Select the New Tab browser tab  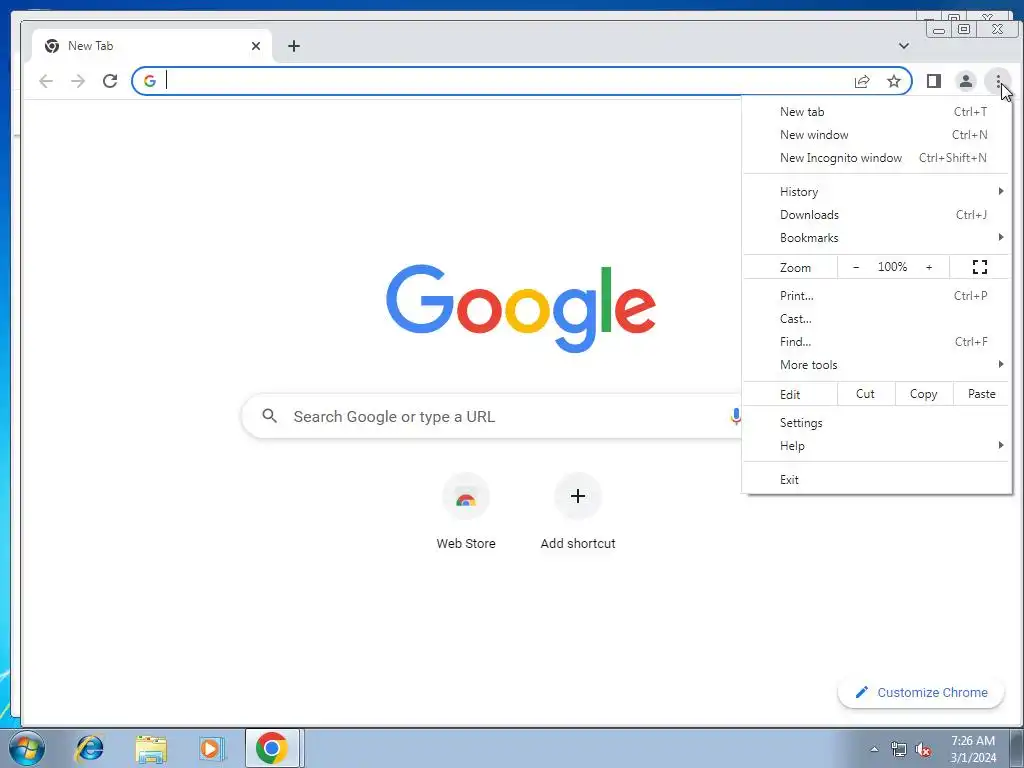click(x=152, y=46)
